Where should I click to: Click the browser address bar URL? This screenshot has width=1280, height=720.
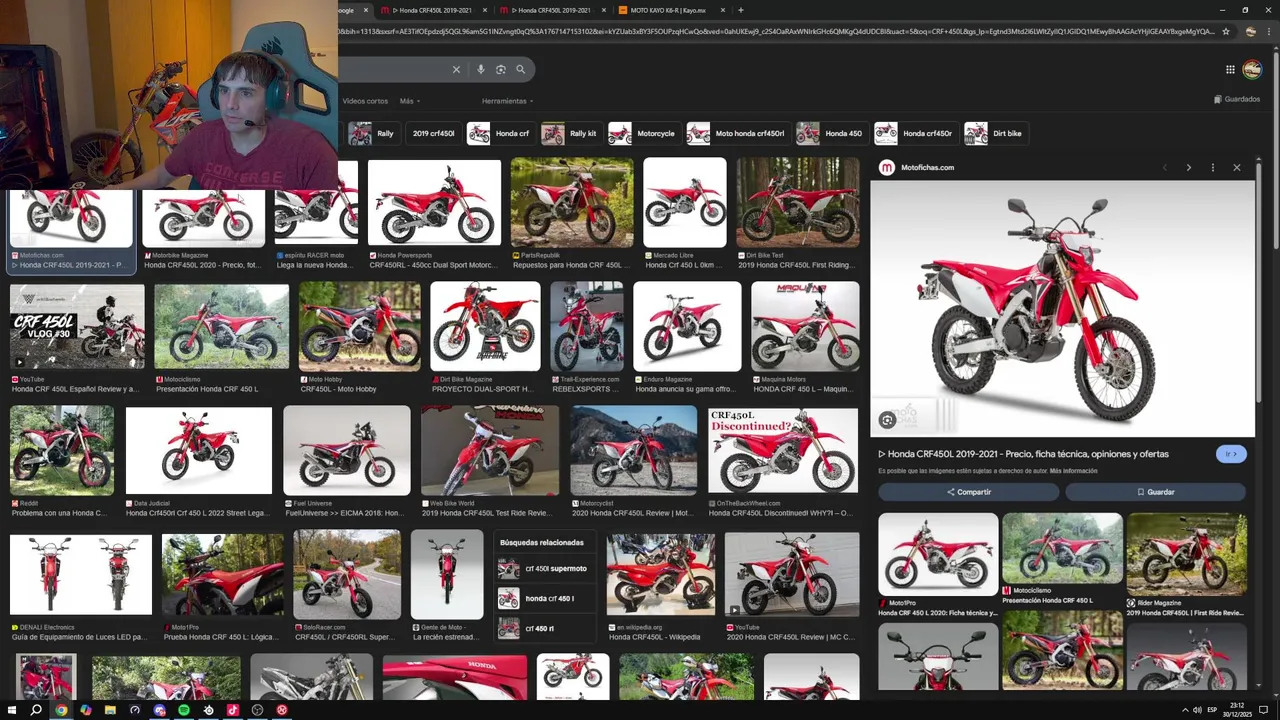click(x=775, y=32)
